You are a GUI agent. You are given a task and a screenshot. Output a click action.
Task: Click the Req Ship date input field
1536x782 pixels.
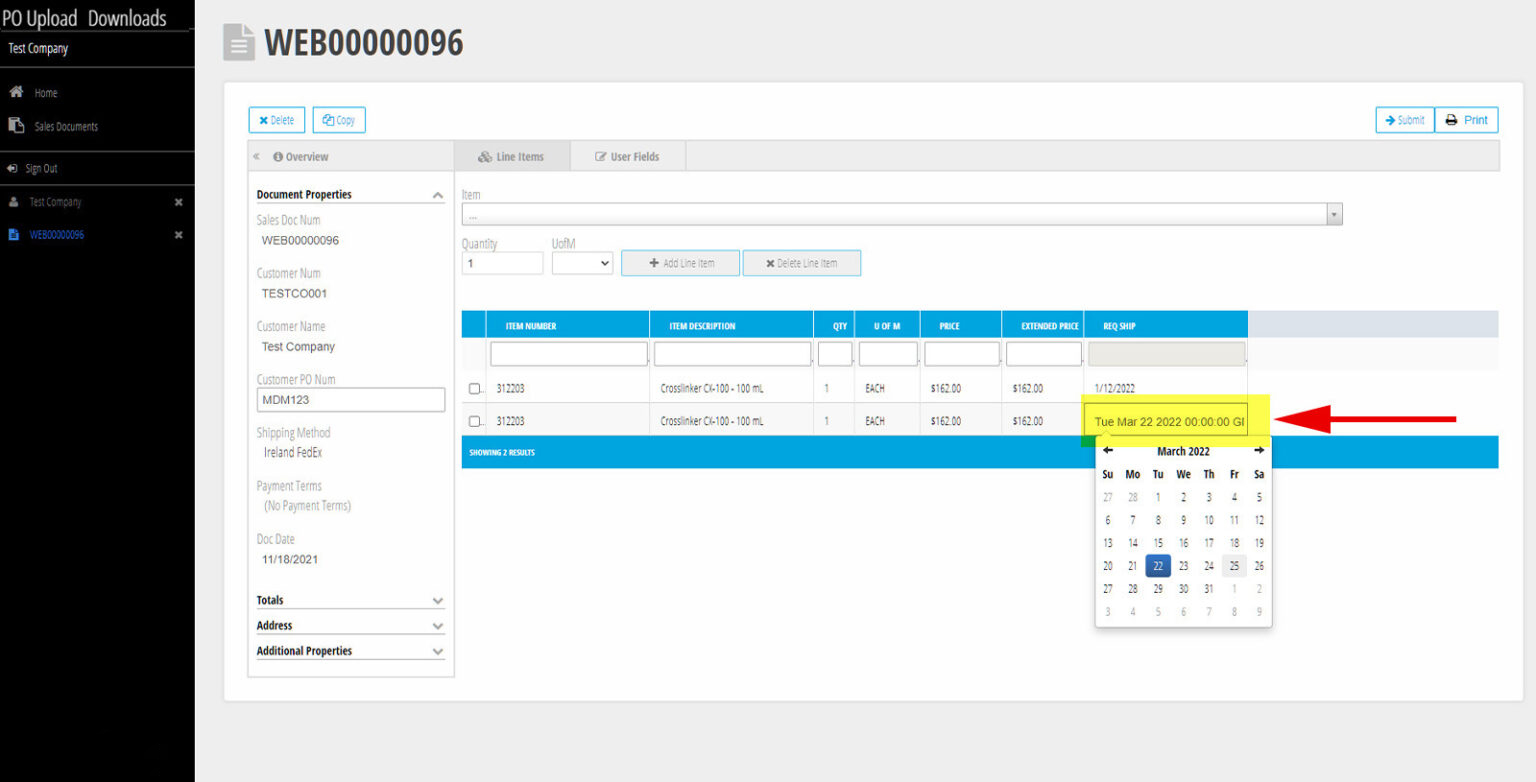click(x=1168, y=421)
